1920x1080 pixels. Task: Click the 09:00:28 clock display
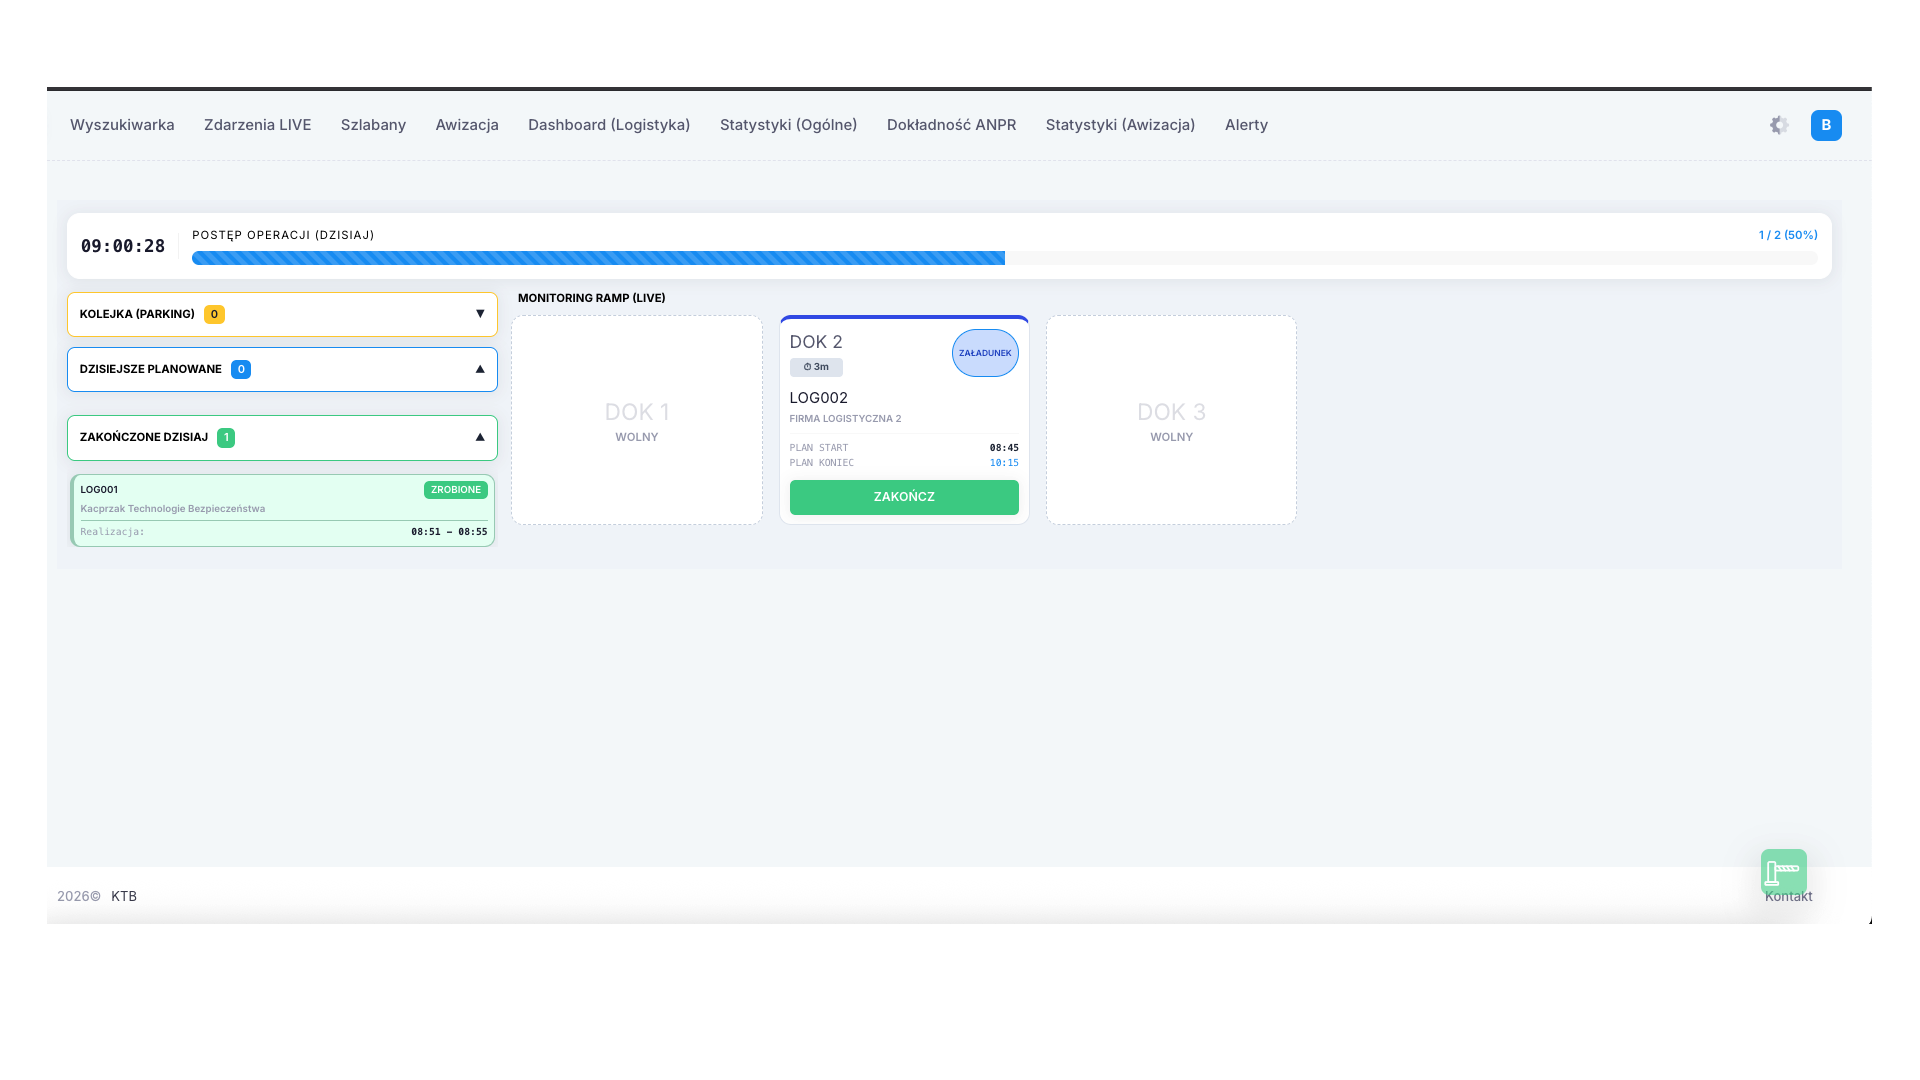[123, 246]
